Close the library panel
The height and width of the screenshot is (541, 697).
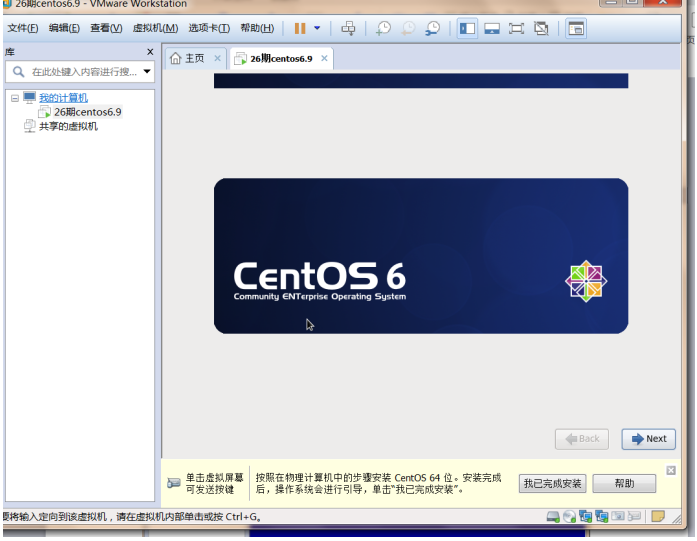[x=150, y=52]
